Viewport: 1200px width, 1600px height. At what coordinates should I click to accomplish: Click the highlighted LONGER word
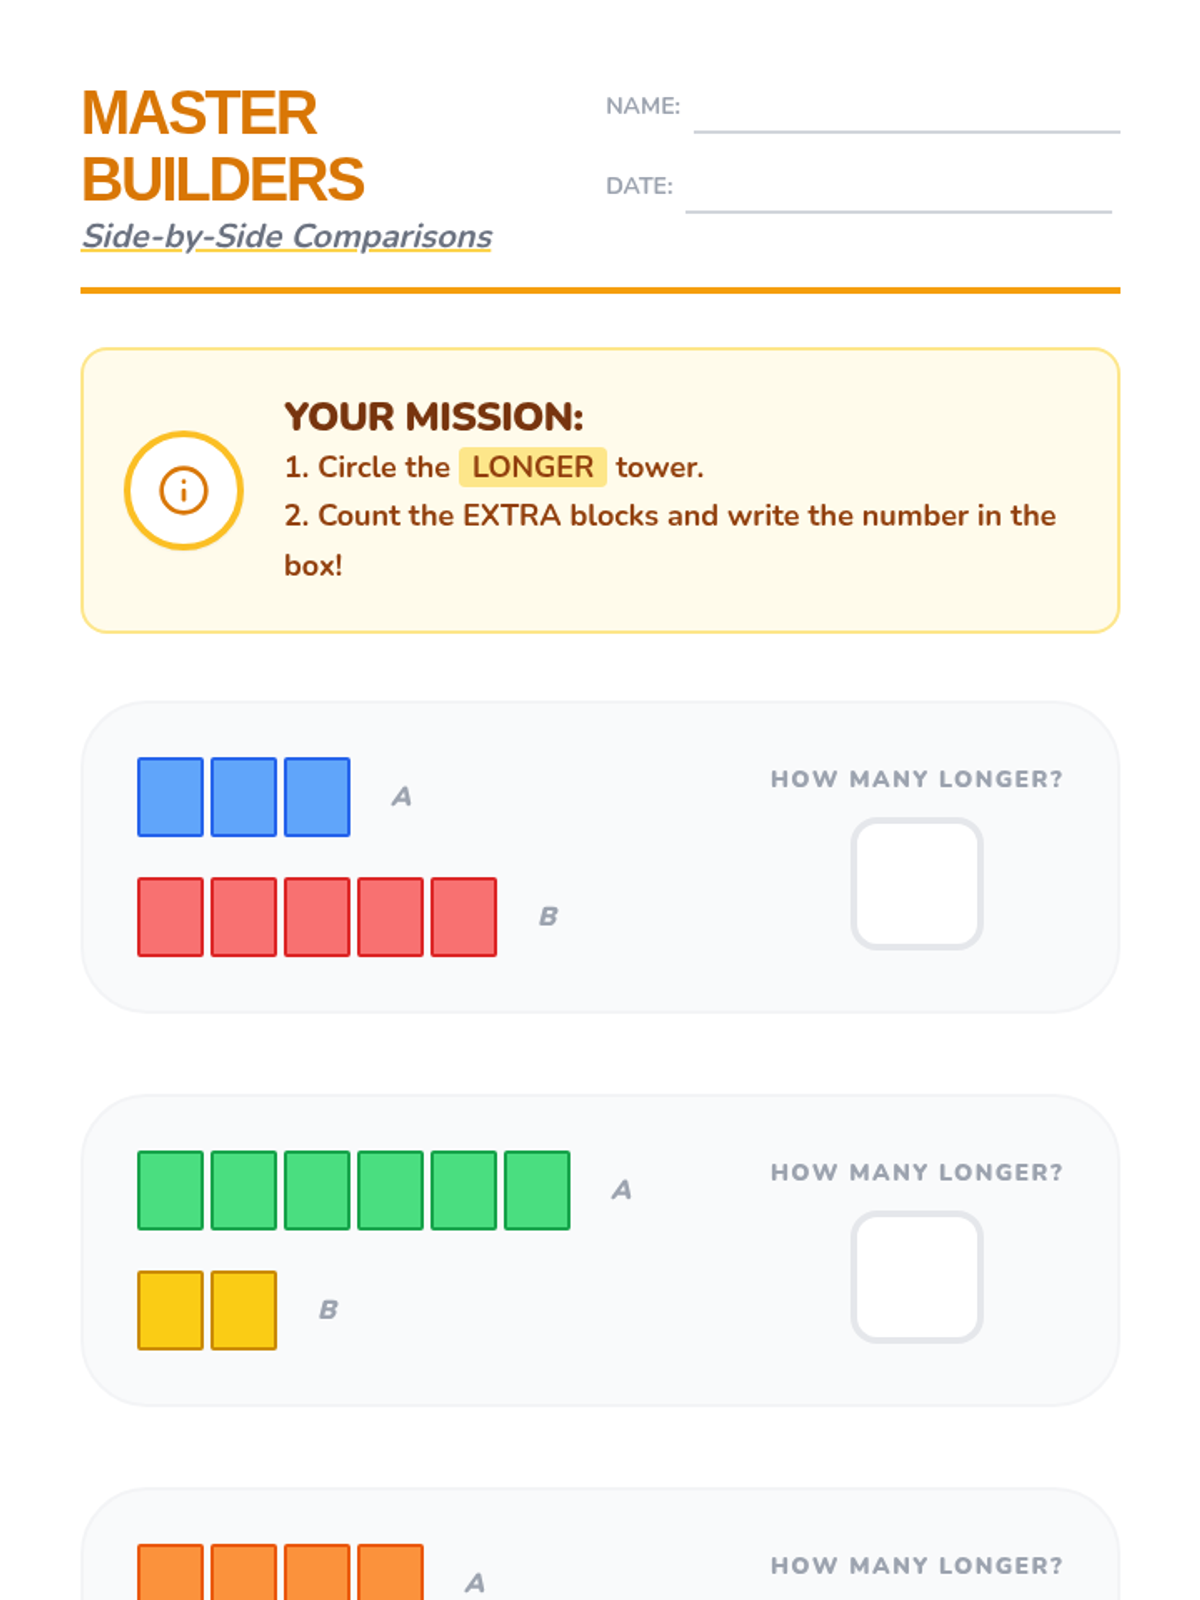[x=532, y=467]
